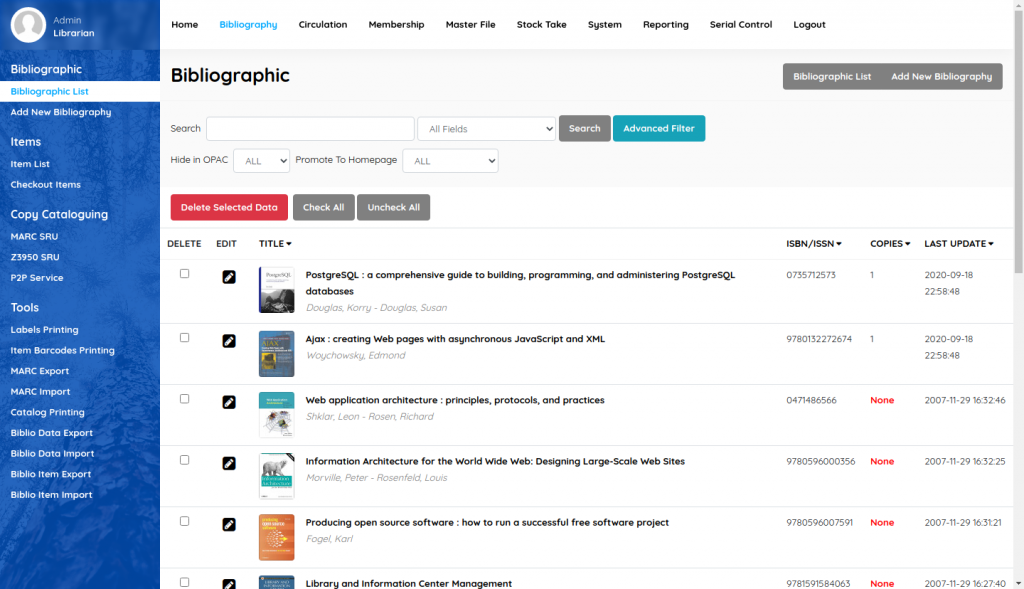
Task: Open the Promote To Homepage dropdown
Action: point(450,161)
